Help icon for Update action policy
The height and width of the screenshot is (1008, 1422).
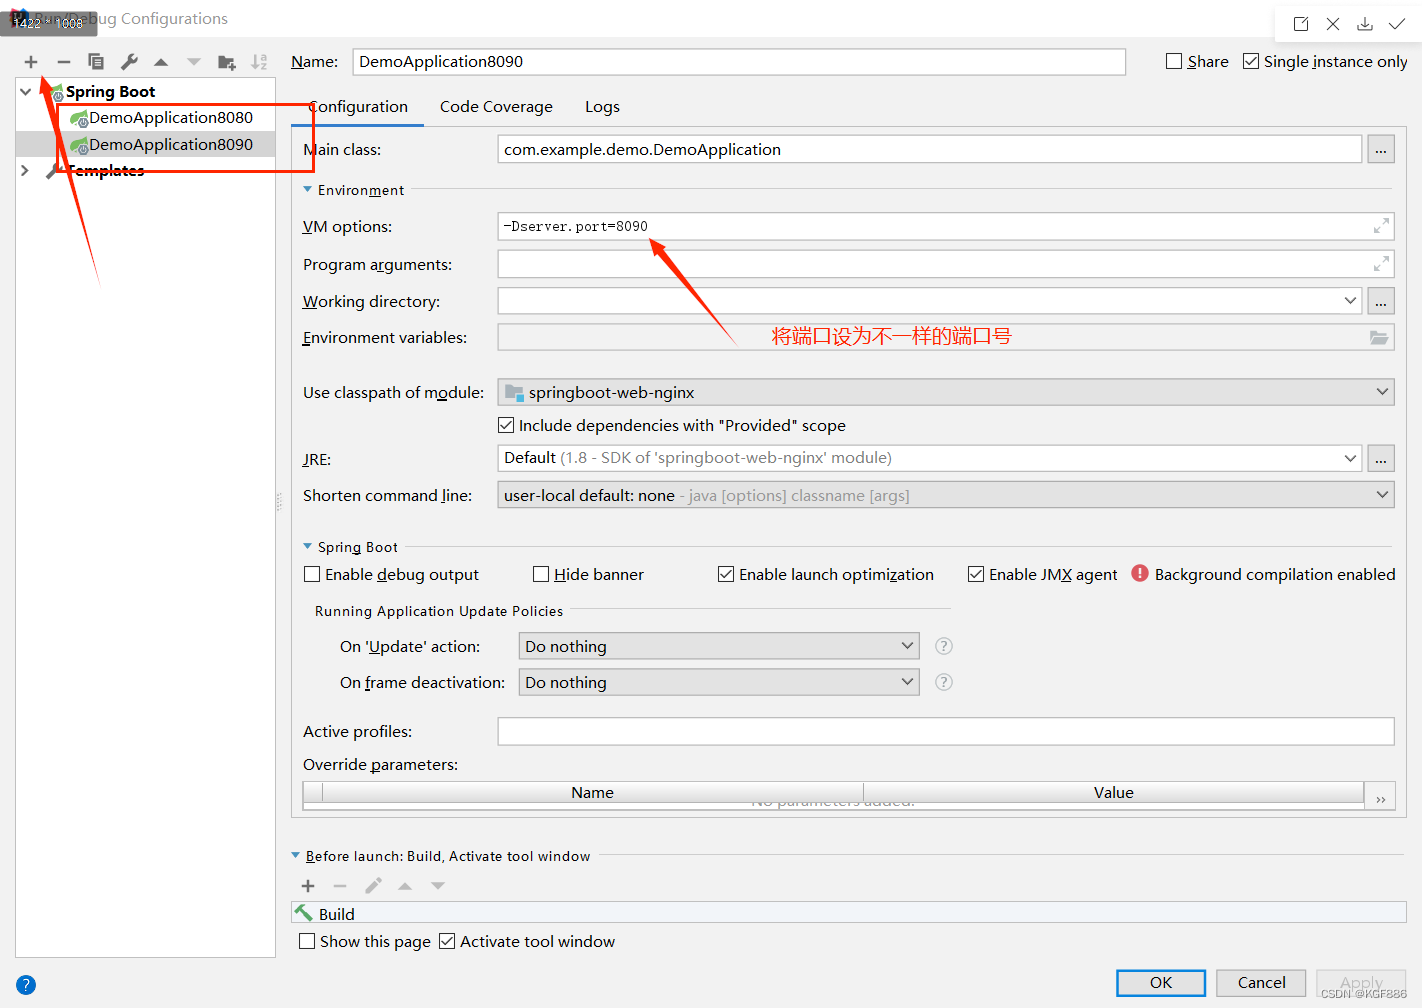[x=944, y=646]
